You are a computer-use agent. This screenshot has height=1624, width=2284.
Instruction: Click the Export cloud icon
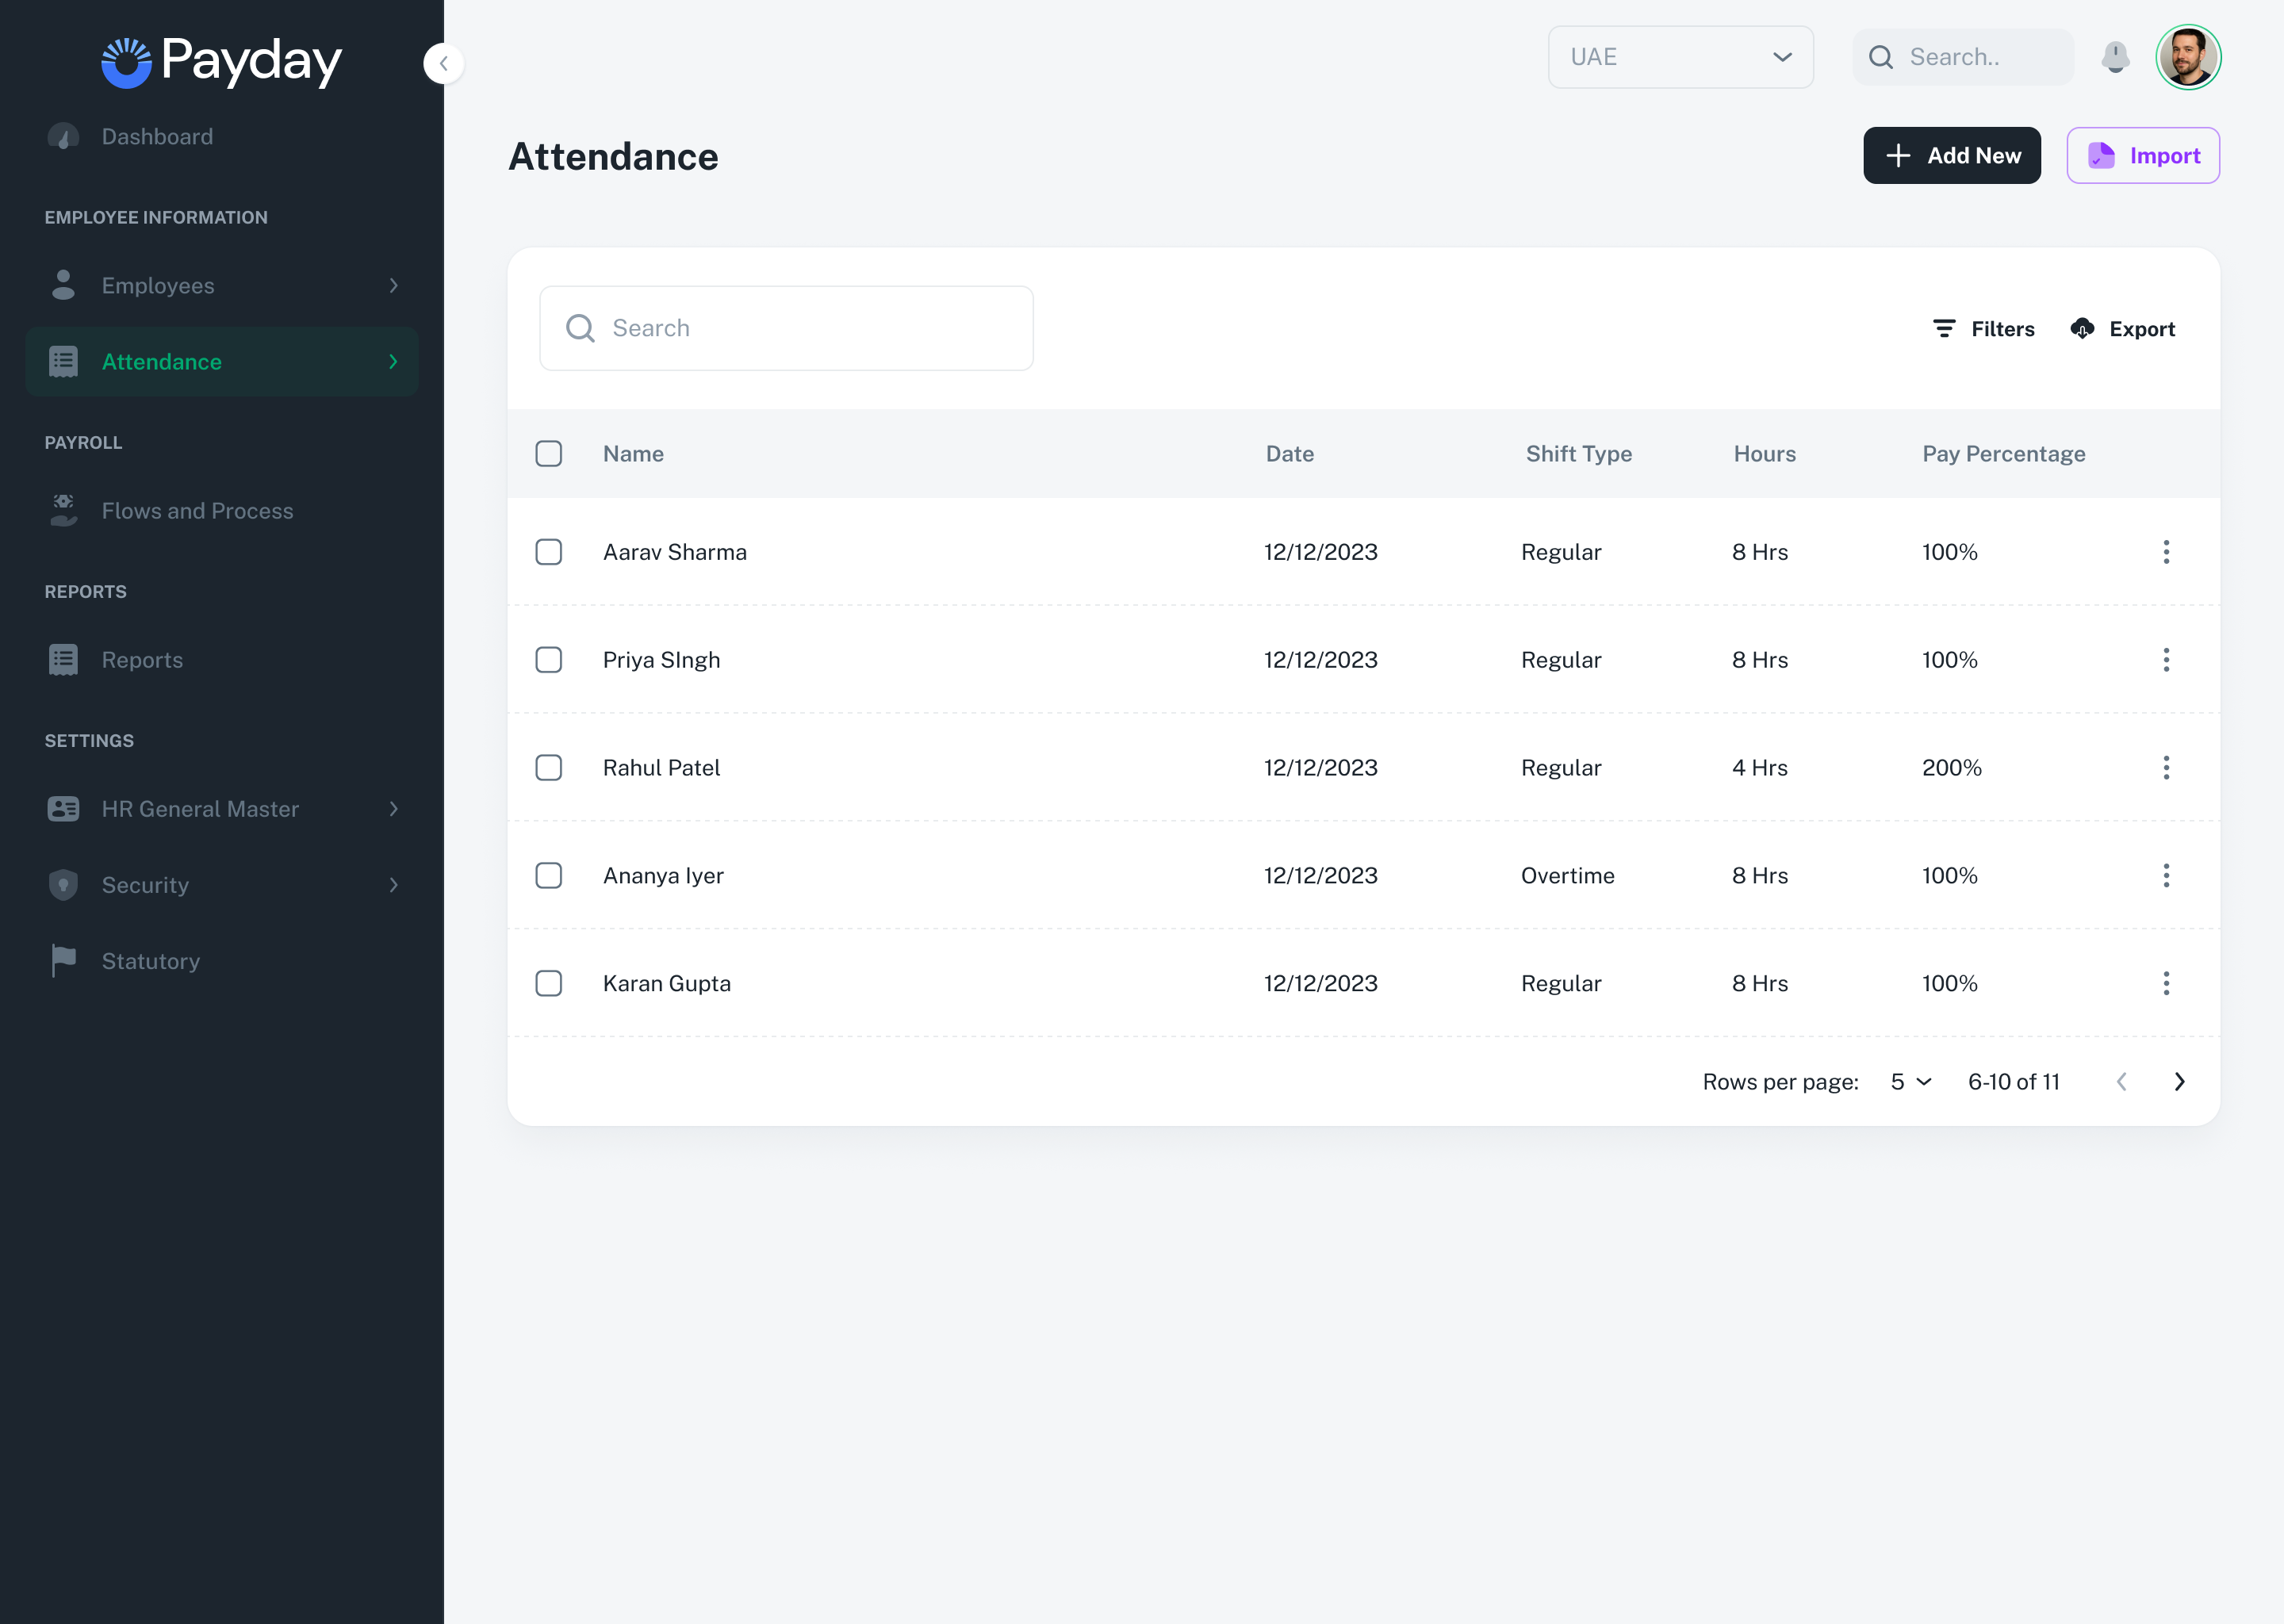(x=2082, y=329)
